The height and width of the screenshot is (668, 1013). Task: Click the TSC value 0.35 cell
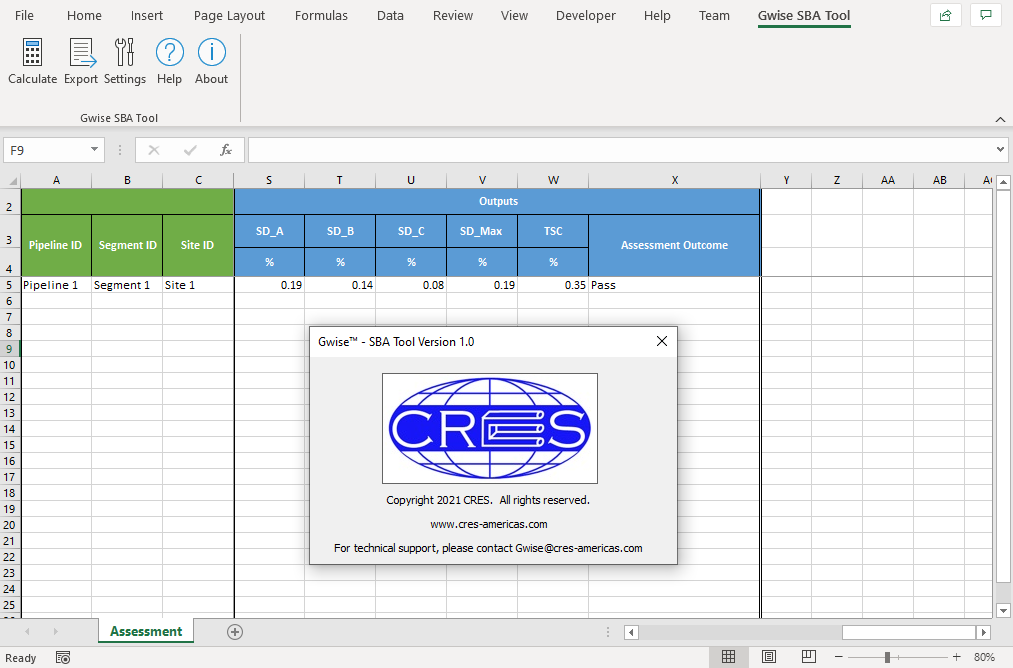click(x=553, y=285)
